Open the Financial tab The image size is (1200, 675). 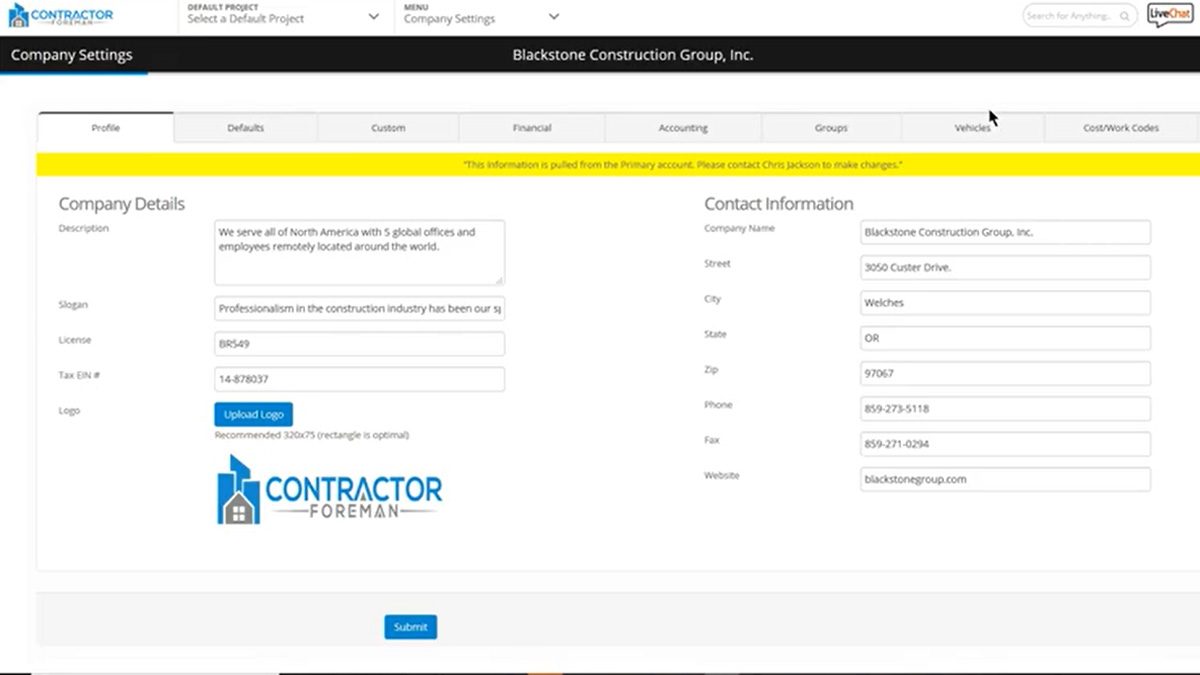(x=531, y=127)
